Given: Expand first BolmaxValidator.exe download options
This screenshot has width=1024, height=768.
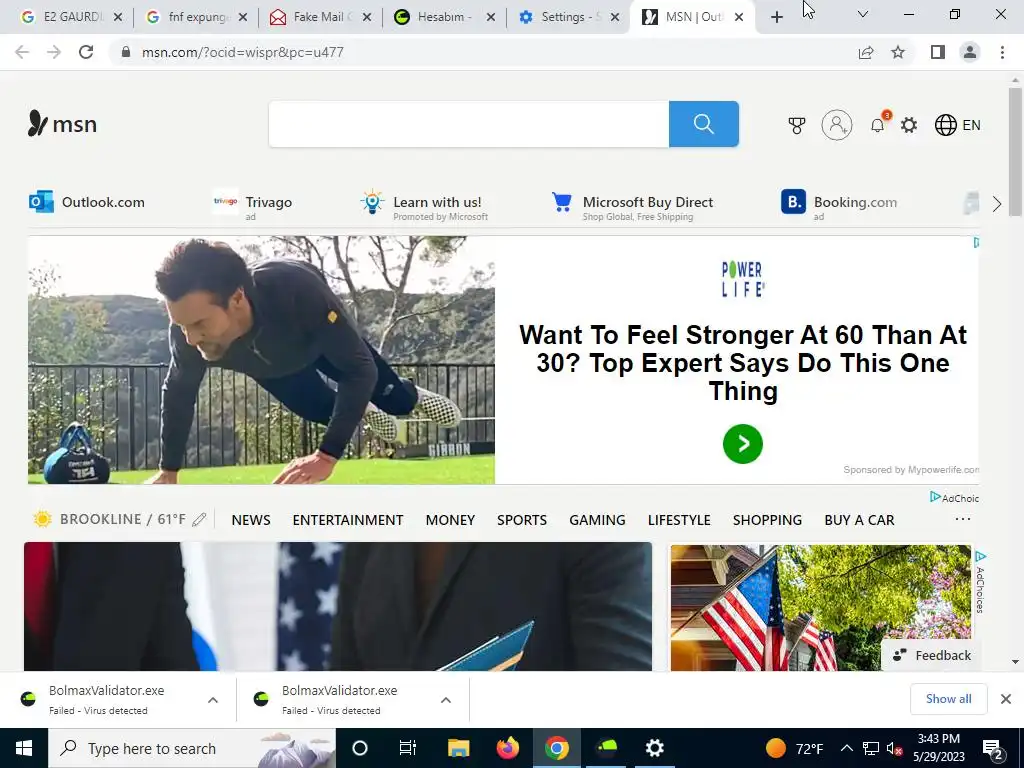Looking at the screenshot, I should point(213,700).
